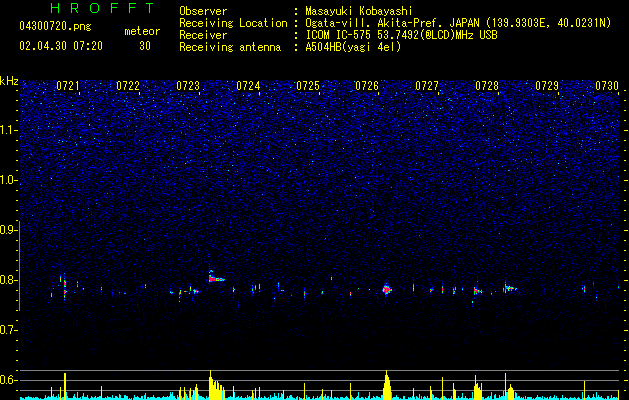Click the vertical gray frequency range bar
629x400 pixels.
coord(20,265)
